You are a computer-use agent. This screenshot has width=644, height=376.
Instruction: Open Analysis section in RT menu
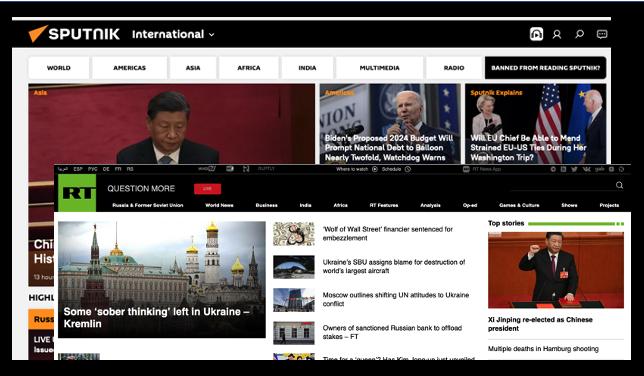coord(430,205)
